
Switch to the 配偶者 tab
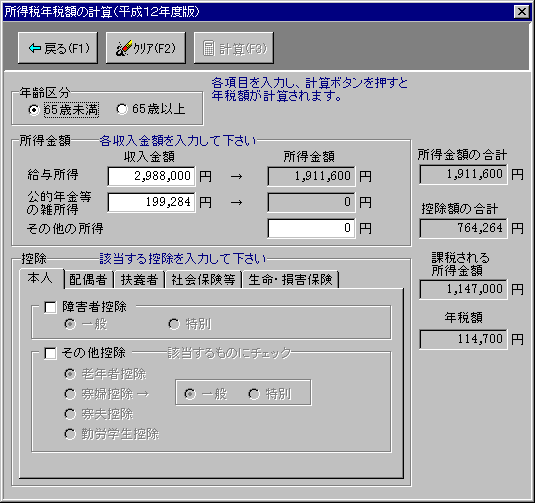coord(88,279)
